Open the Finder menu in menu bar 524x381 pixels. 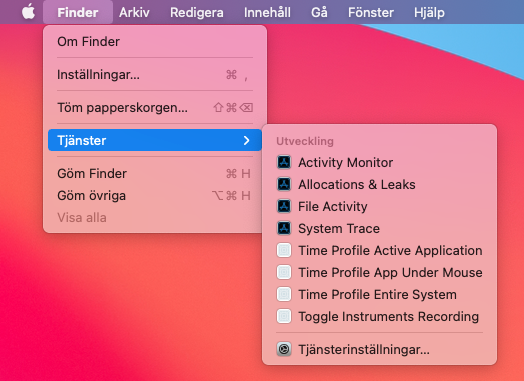pyautogui.click(x=78, y=12)
